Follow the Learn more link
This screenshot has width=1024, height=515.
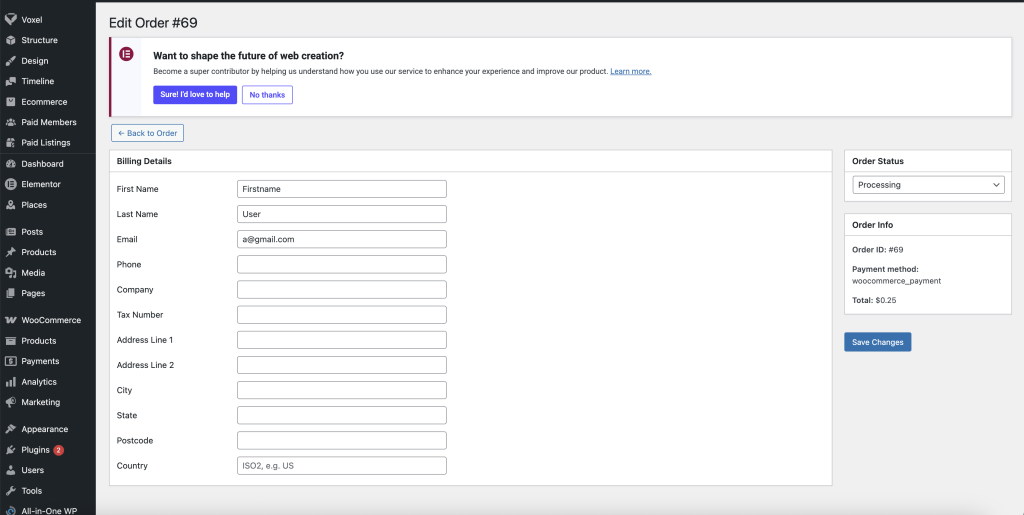pyautogui.click(x=631, y=72)
